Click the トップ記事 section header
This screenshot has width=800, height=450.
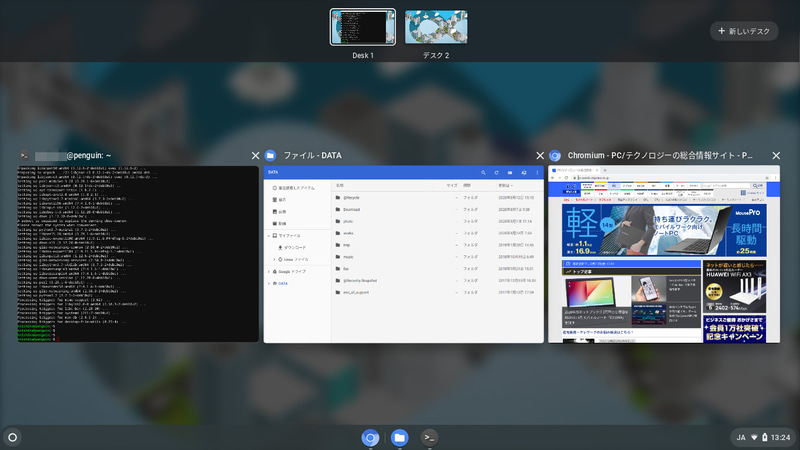point(632,271)
